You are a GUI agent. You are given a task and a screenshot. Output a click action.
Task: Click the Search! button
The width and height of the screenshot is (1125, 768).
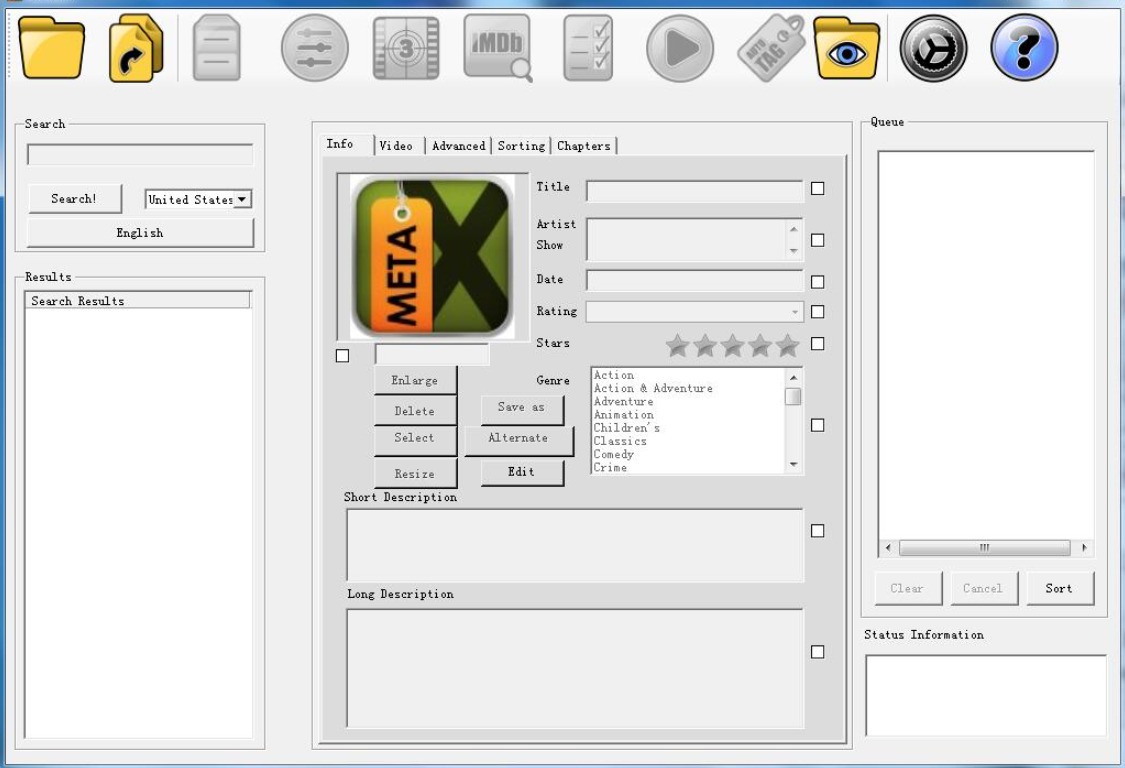[x=75, y=199]
